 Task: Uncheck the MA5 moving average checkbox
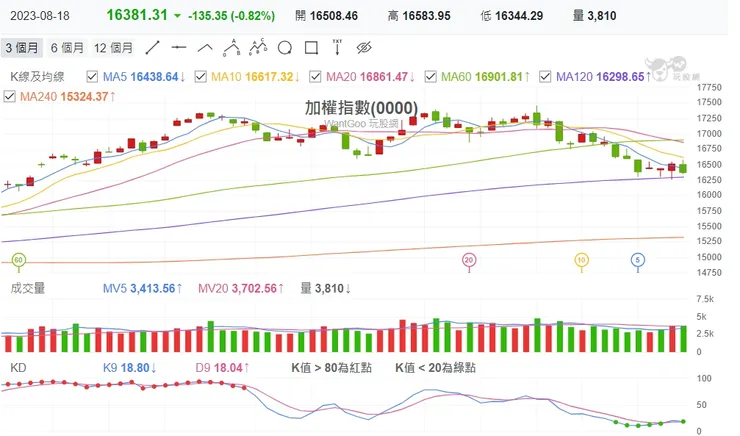[x=92, y=76]
